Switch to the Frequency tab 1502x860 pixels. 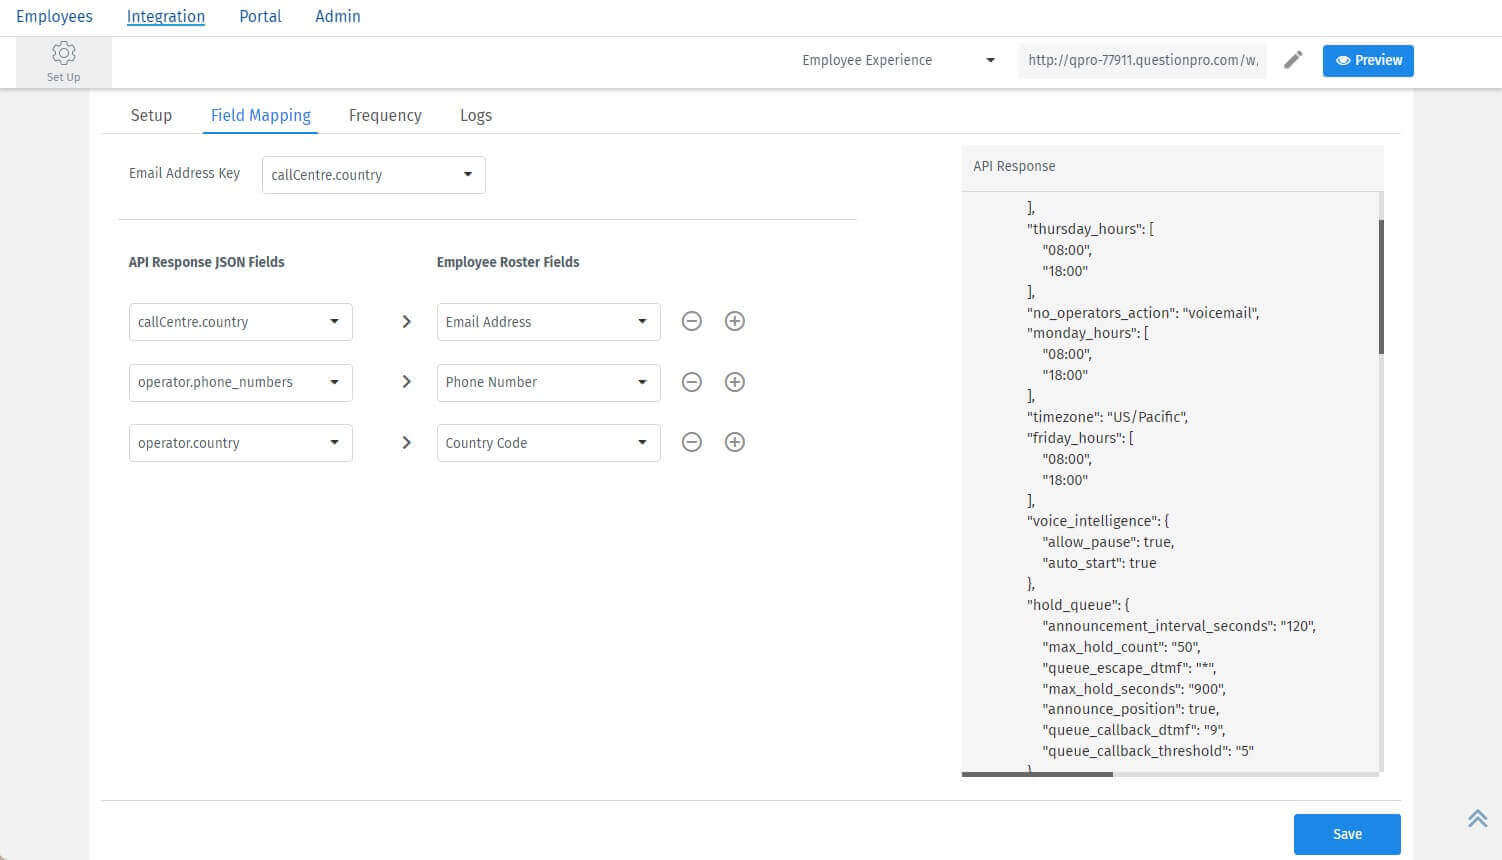point(385,115)
